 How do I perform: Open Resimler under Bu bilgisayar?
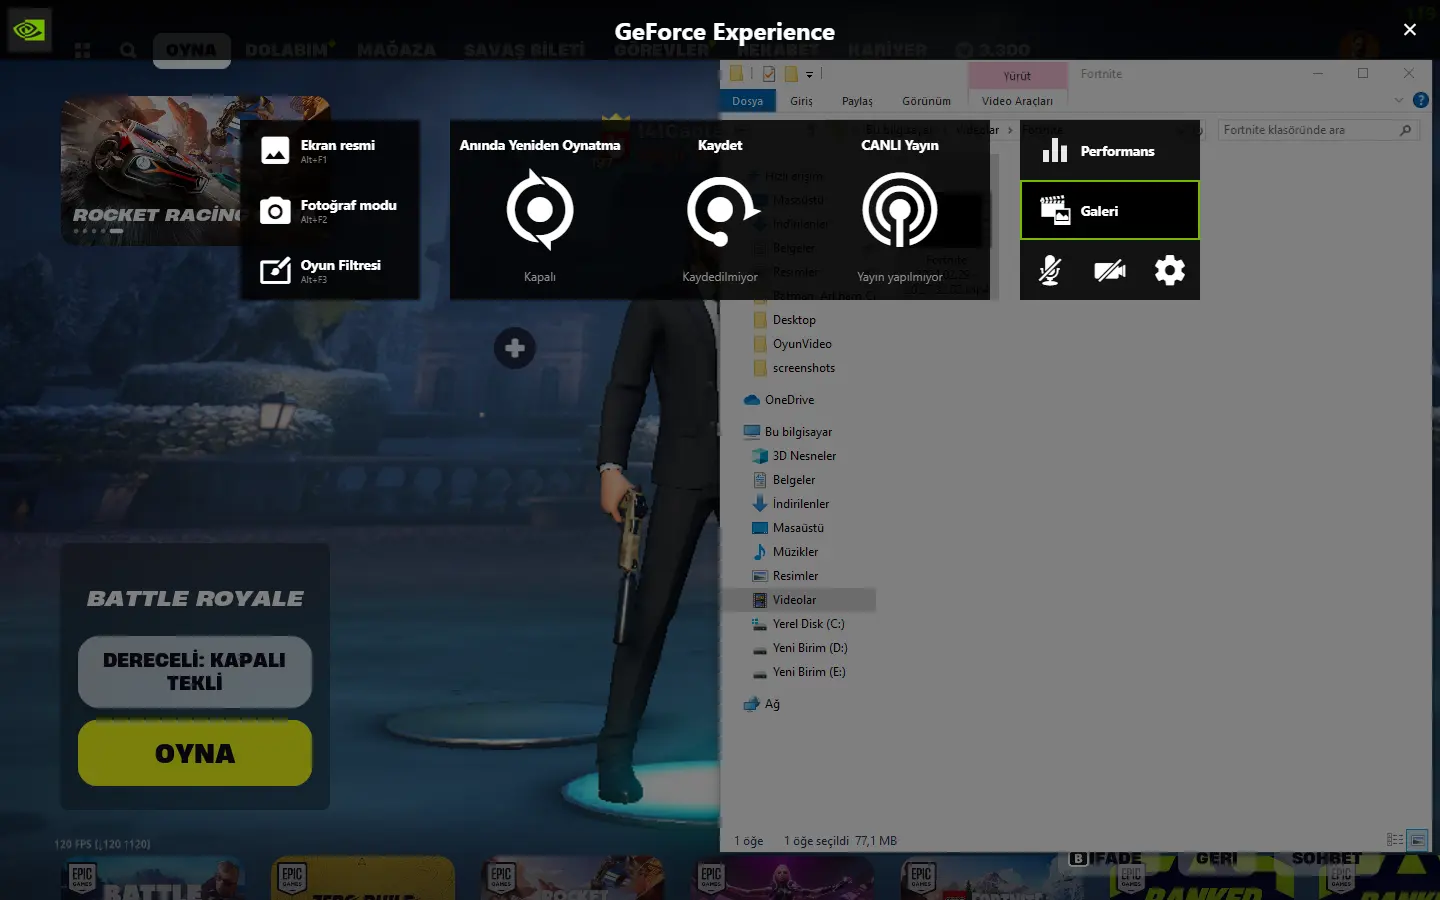click(x=795, y=576)
